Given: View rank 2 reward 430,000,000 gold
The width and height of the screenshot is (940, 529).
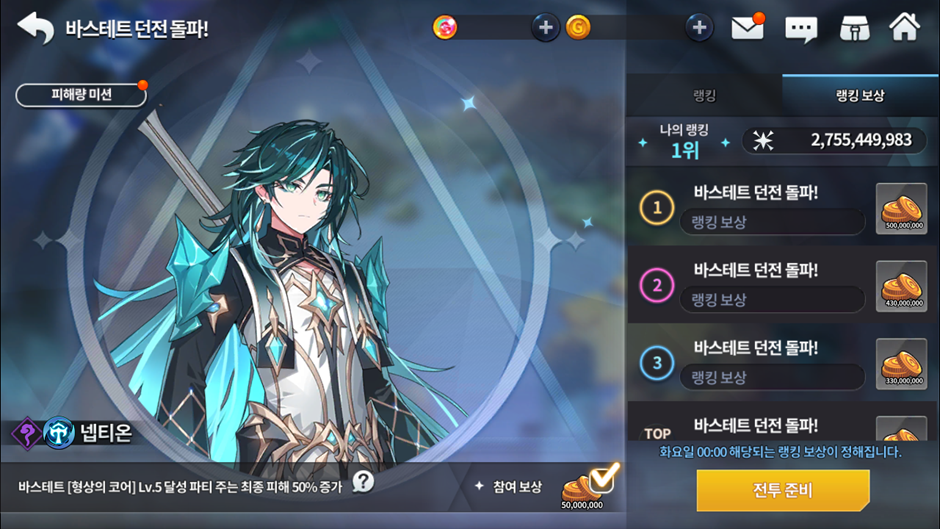Looking at the screenshot, I should point(902,285).
